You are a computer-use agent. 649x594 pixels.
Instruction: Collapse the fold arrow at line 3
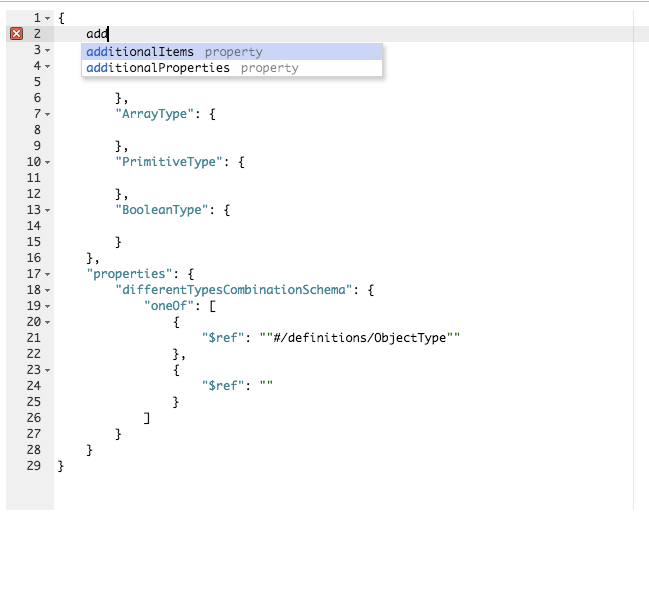(48, 50)
